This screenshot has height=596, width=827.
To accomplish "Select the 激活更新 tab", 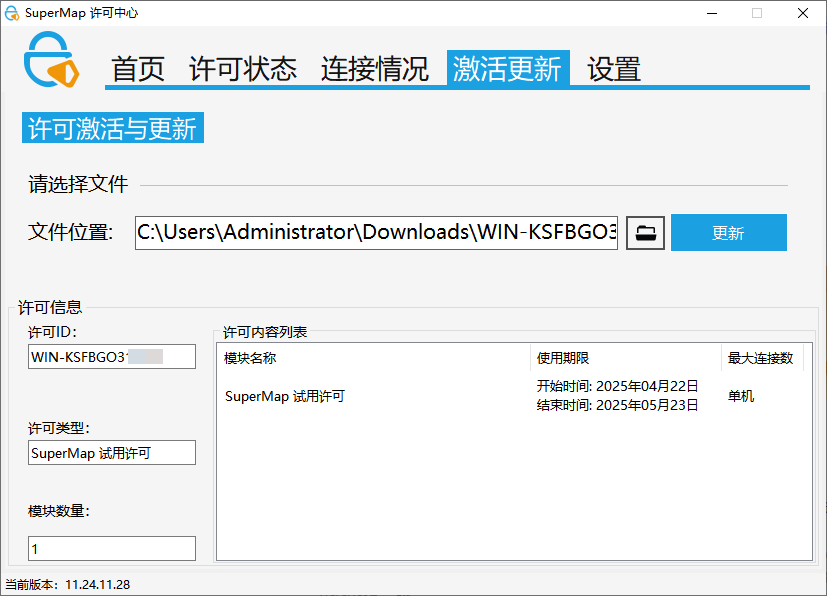I will coord(508,68).
